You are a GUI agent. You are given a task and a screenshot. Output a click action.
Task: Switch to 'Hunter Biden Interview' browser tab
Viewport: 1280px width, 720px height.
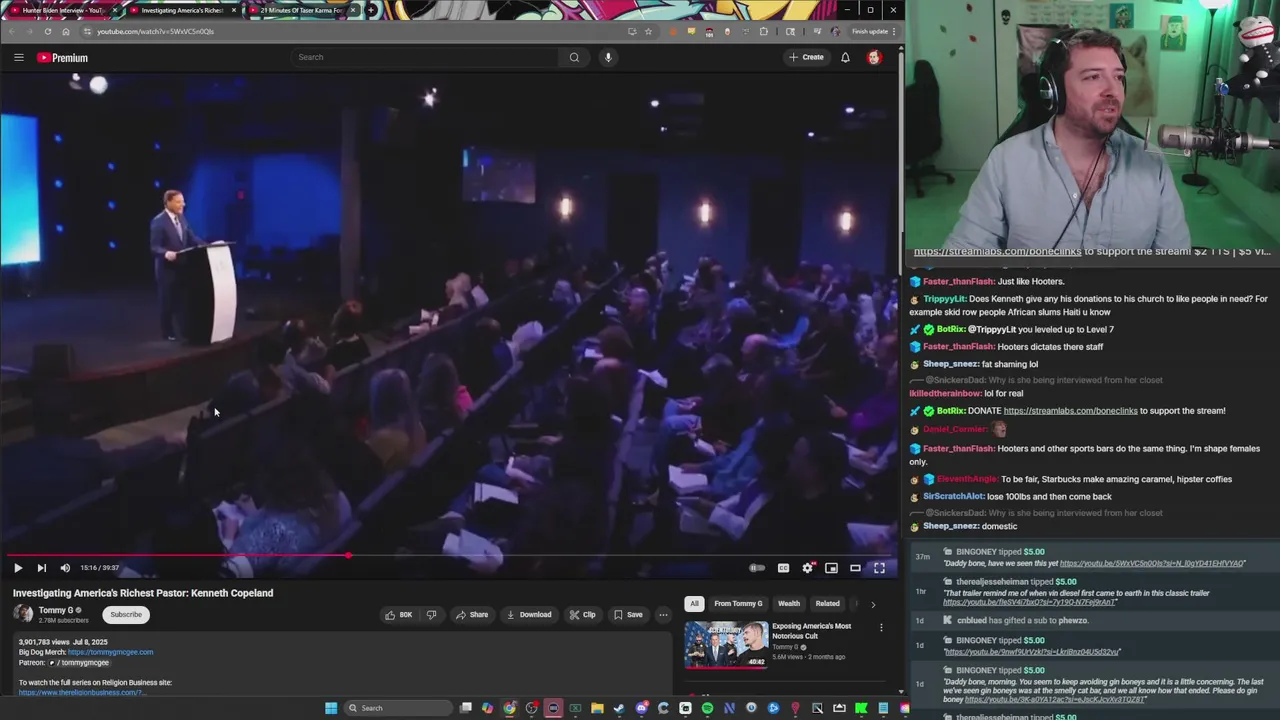tap(64, 10)
